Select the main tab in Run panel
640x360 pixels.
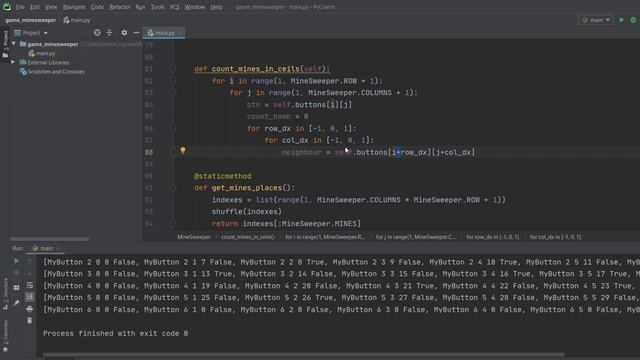point(43,248)
